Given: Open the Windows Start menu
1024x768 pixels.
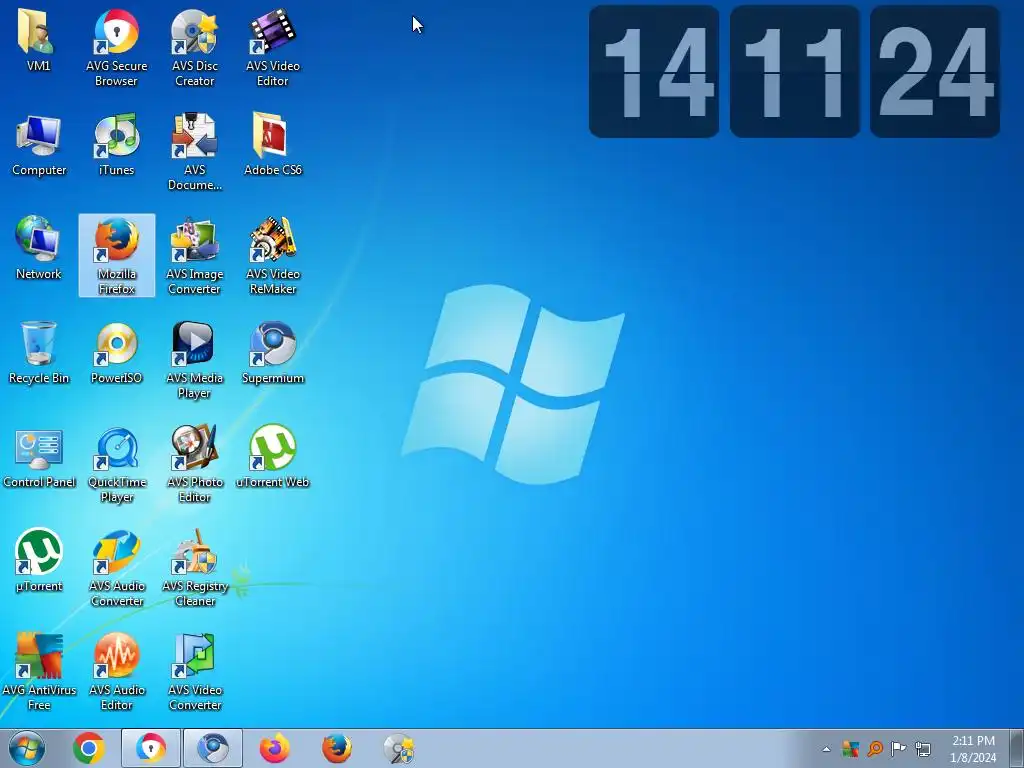Looking at the screenshot, I should pyautogui.click(x=27, y=748).
